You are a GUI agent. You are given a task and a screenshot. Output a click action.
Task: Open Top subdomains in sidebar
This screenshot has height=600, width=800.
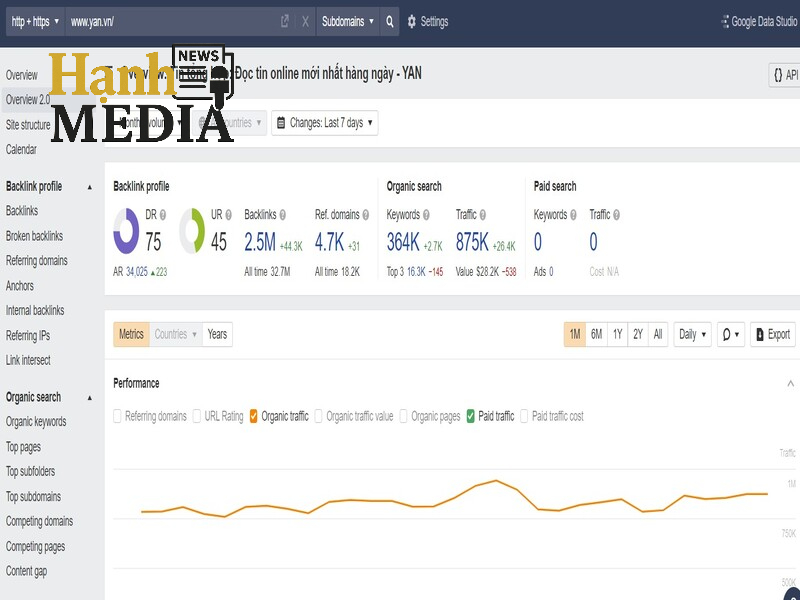(x=34, y=496)
